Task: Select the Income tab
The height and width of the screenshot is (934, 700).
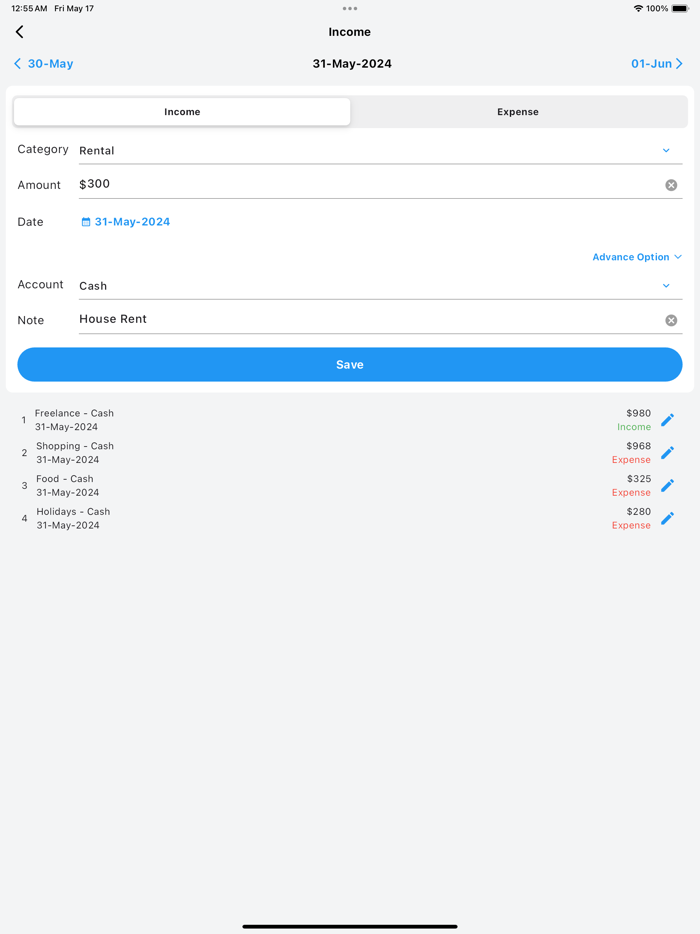Action: pos(181,111)
